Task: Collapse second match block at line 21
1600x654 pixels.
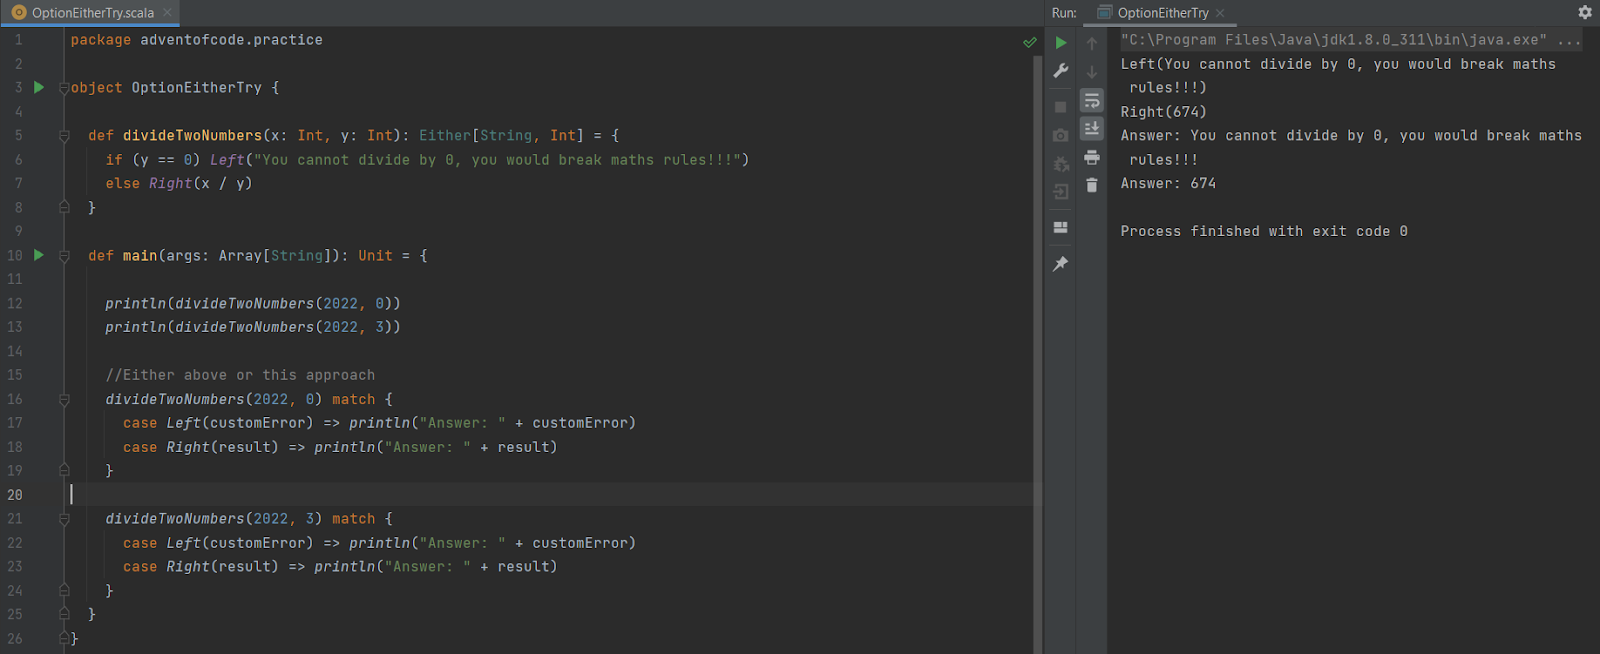Action: point(64,519)
